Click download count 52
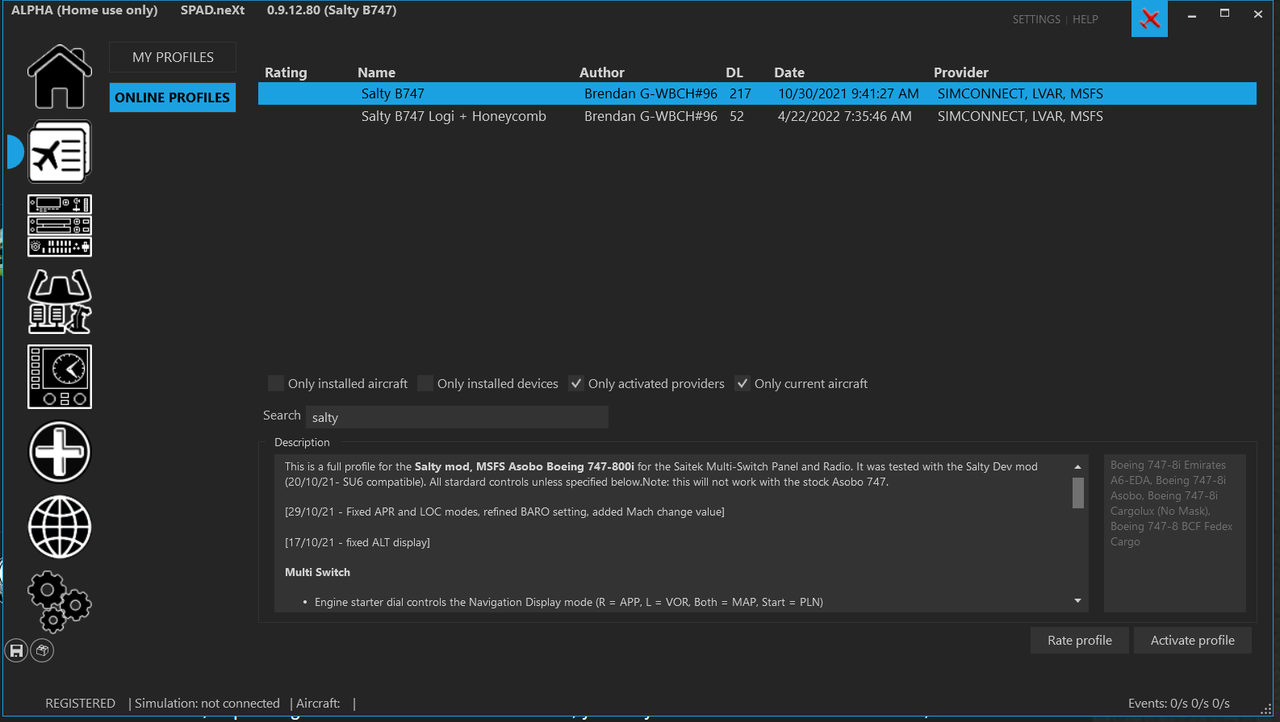Screen dimensions: 1280x722 737,116
